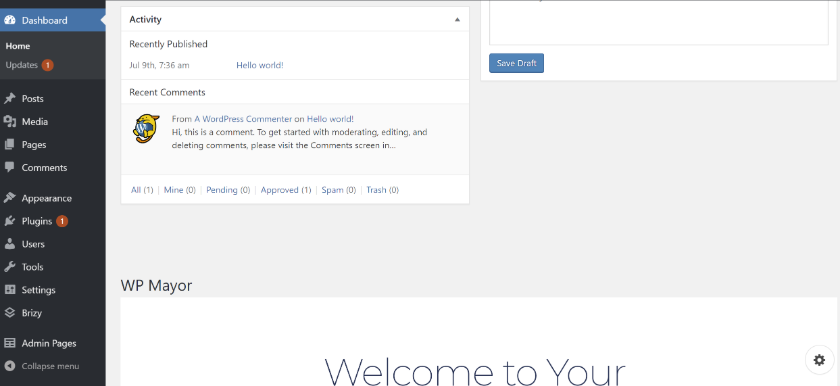This screenshot has width=840, height=386.
Task: Open the recently published Hello world! post
Action: (x=260, y=65)
